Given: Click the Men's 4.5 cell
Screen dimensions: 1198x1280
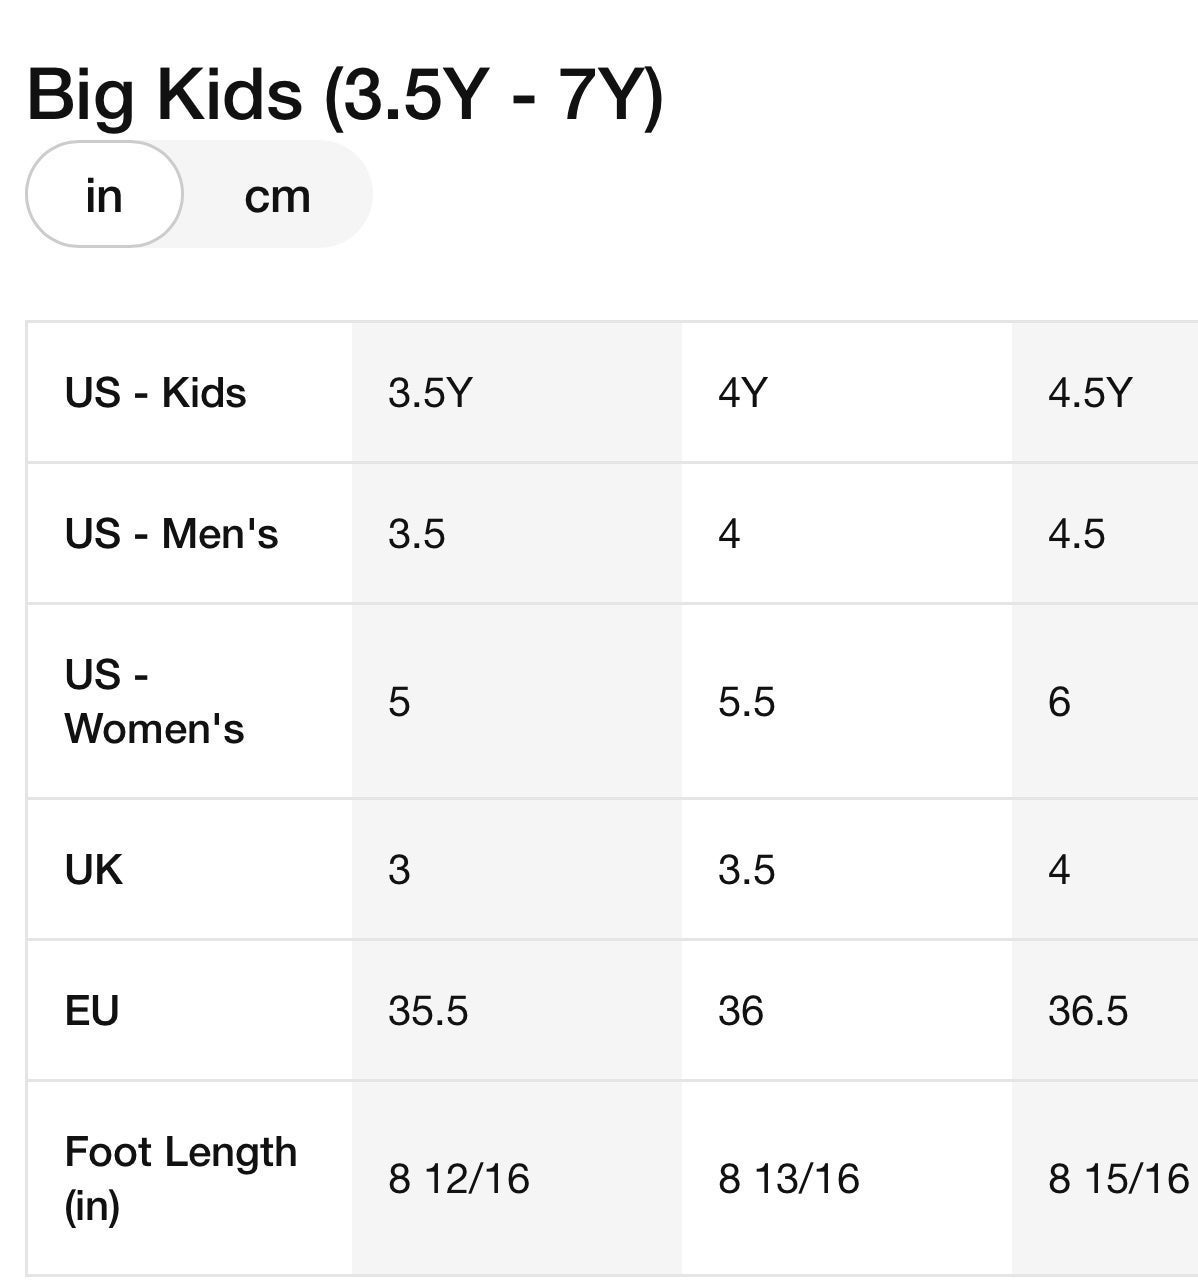Looking at the screenshot, I should (x=1105, y=533).
